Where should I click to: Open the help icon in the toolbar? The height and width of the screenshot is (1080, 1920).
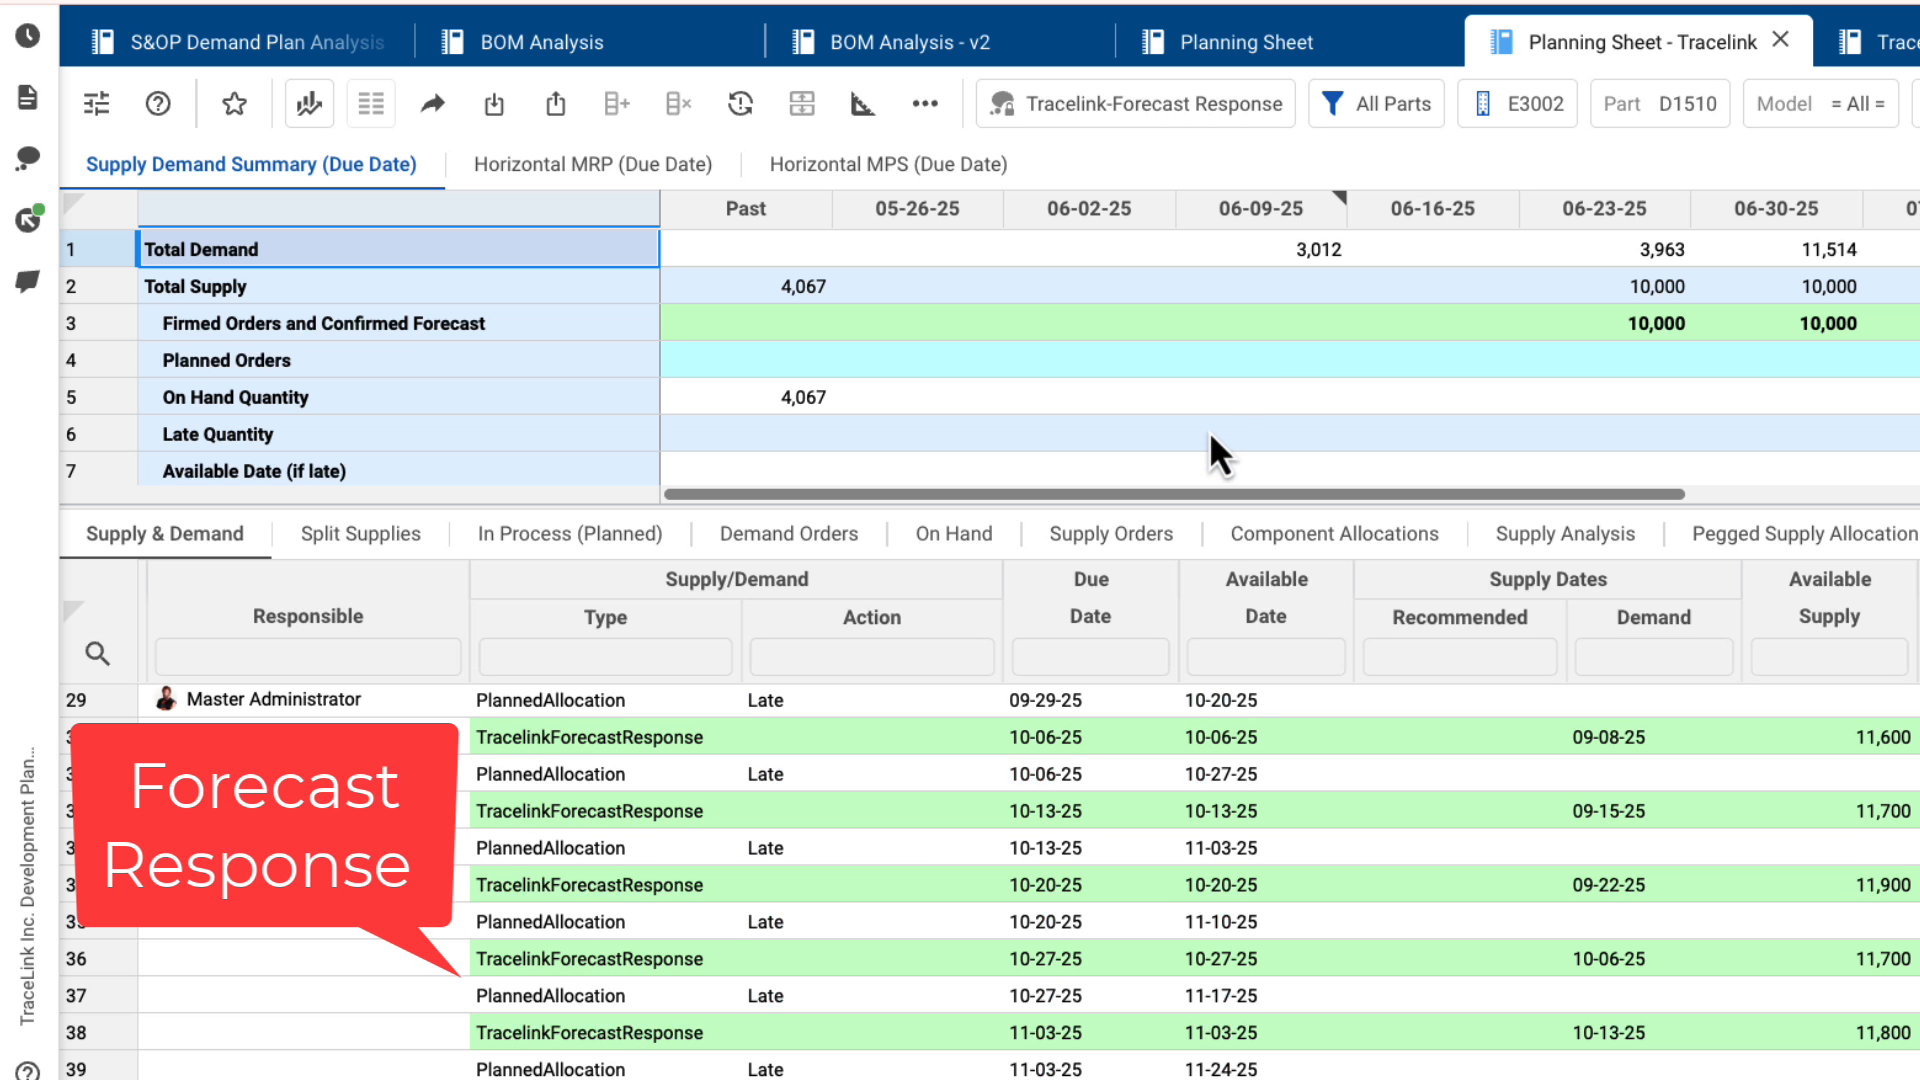157,103
